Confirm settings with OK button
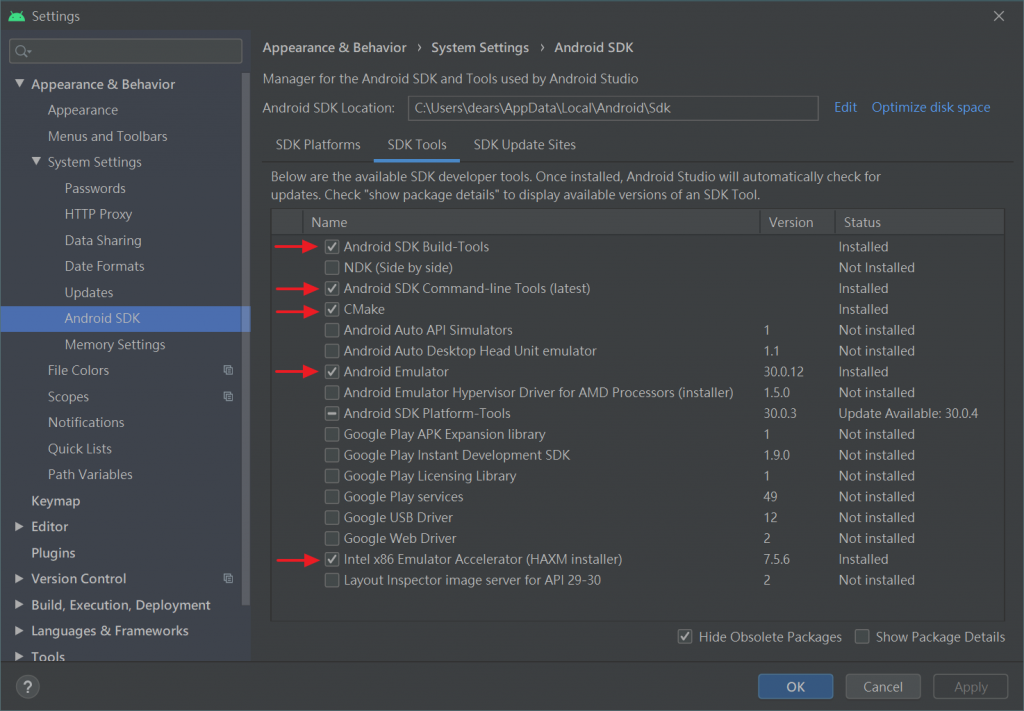Image resolution: width=1024 pixels, height=711 pixels. point(795,686)
